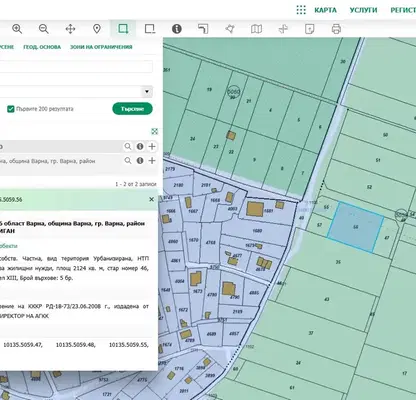Click parcel 2180 on the map
This screenshot has width=416, height=400.
(178, 185)
